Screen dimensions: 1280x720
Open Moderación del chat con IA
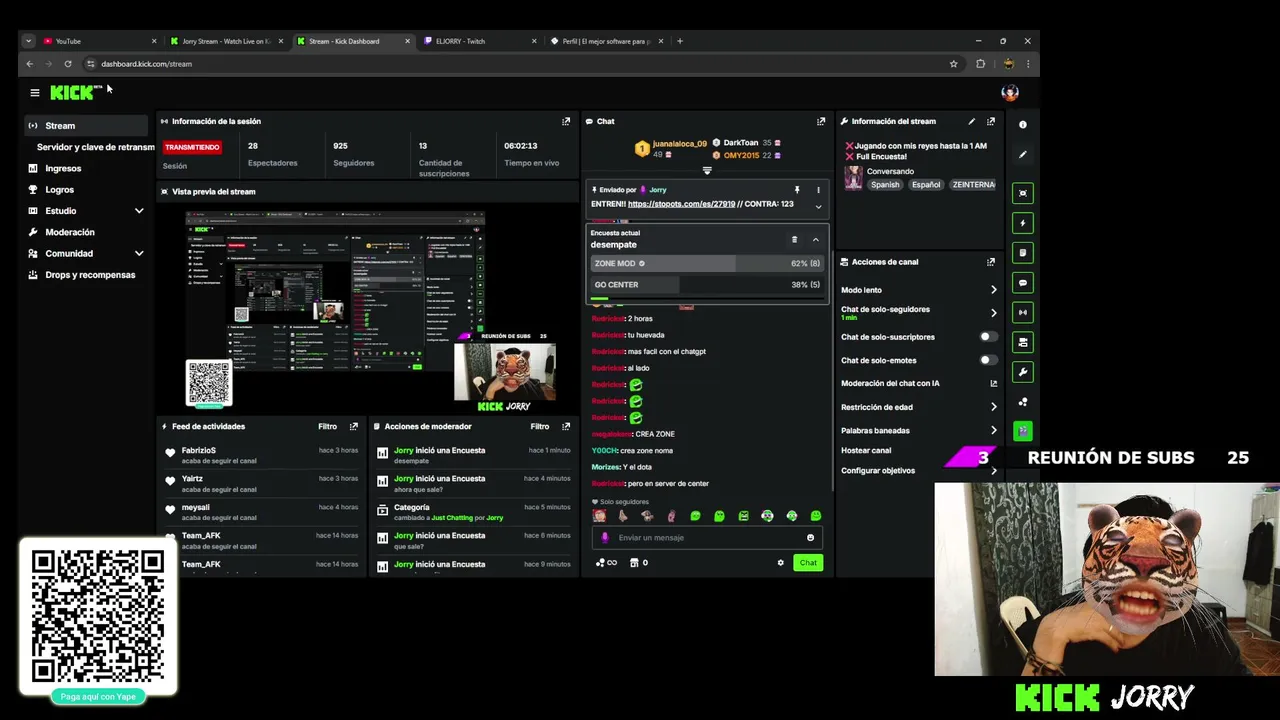[918, 384]
